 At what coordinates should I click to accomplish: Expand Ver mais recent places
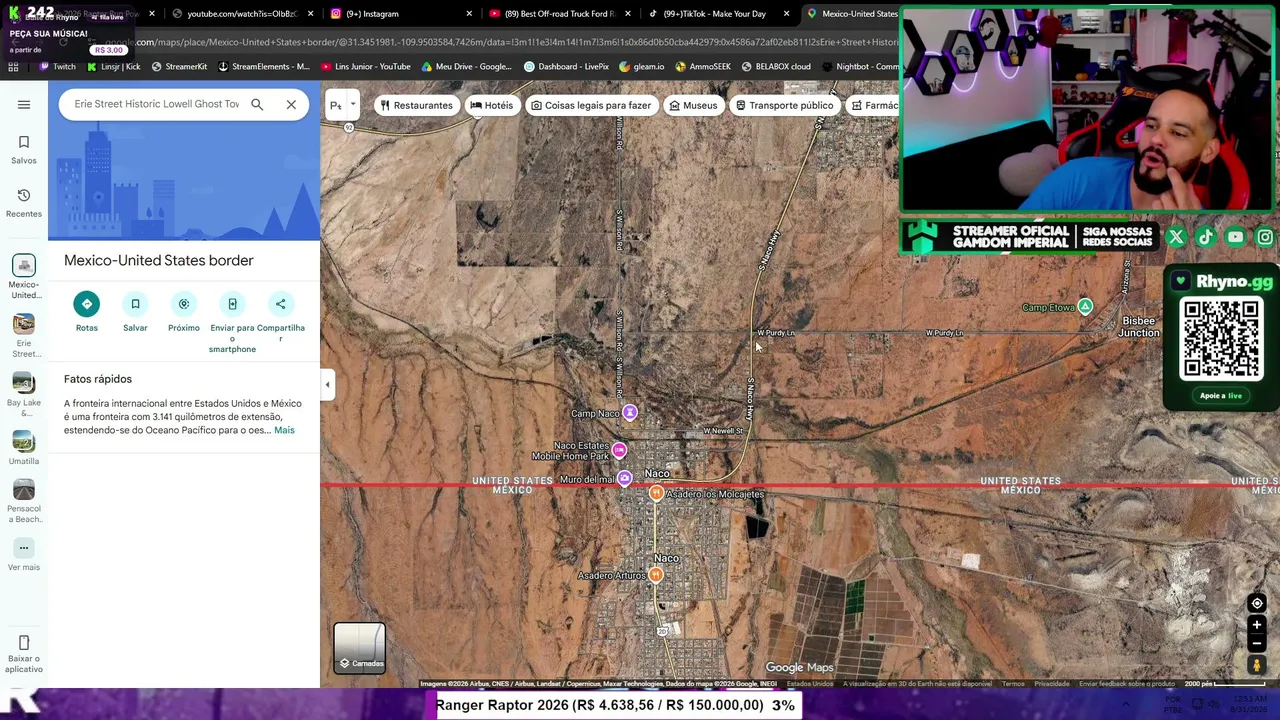tap(24, 548)
